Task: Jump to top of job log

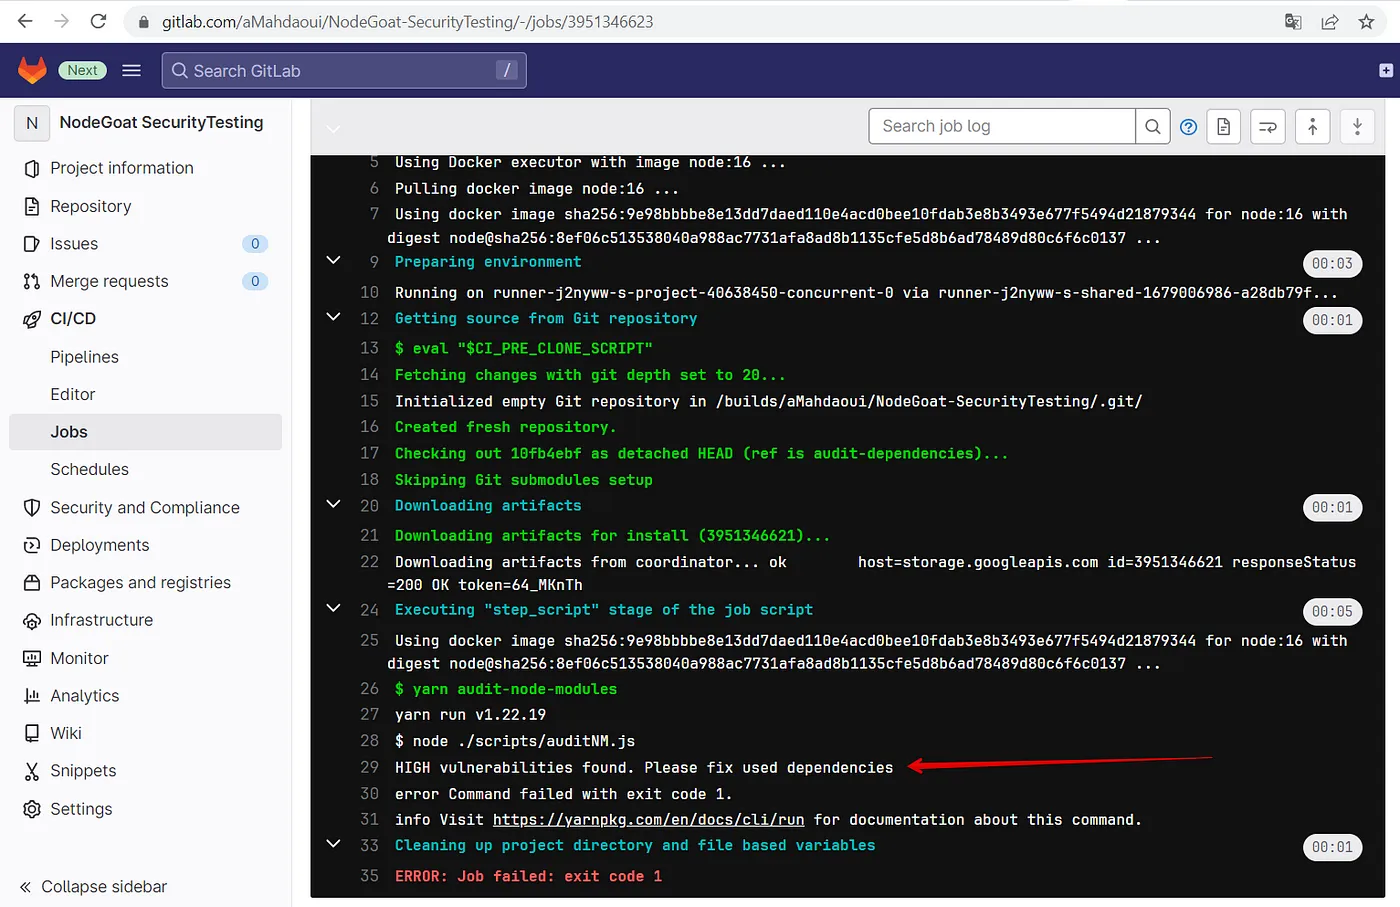Action: click(x=1312, y=126)
